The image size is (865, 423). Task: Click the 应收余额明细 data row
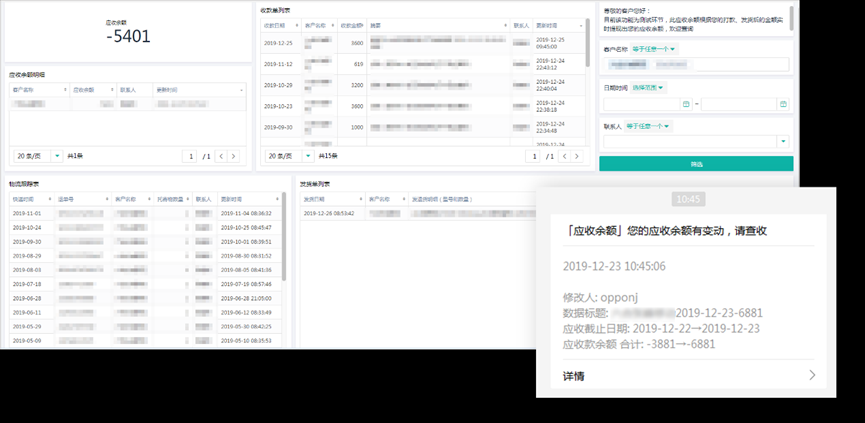pyautogui.click(x=127, y=104)
